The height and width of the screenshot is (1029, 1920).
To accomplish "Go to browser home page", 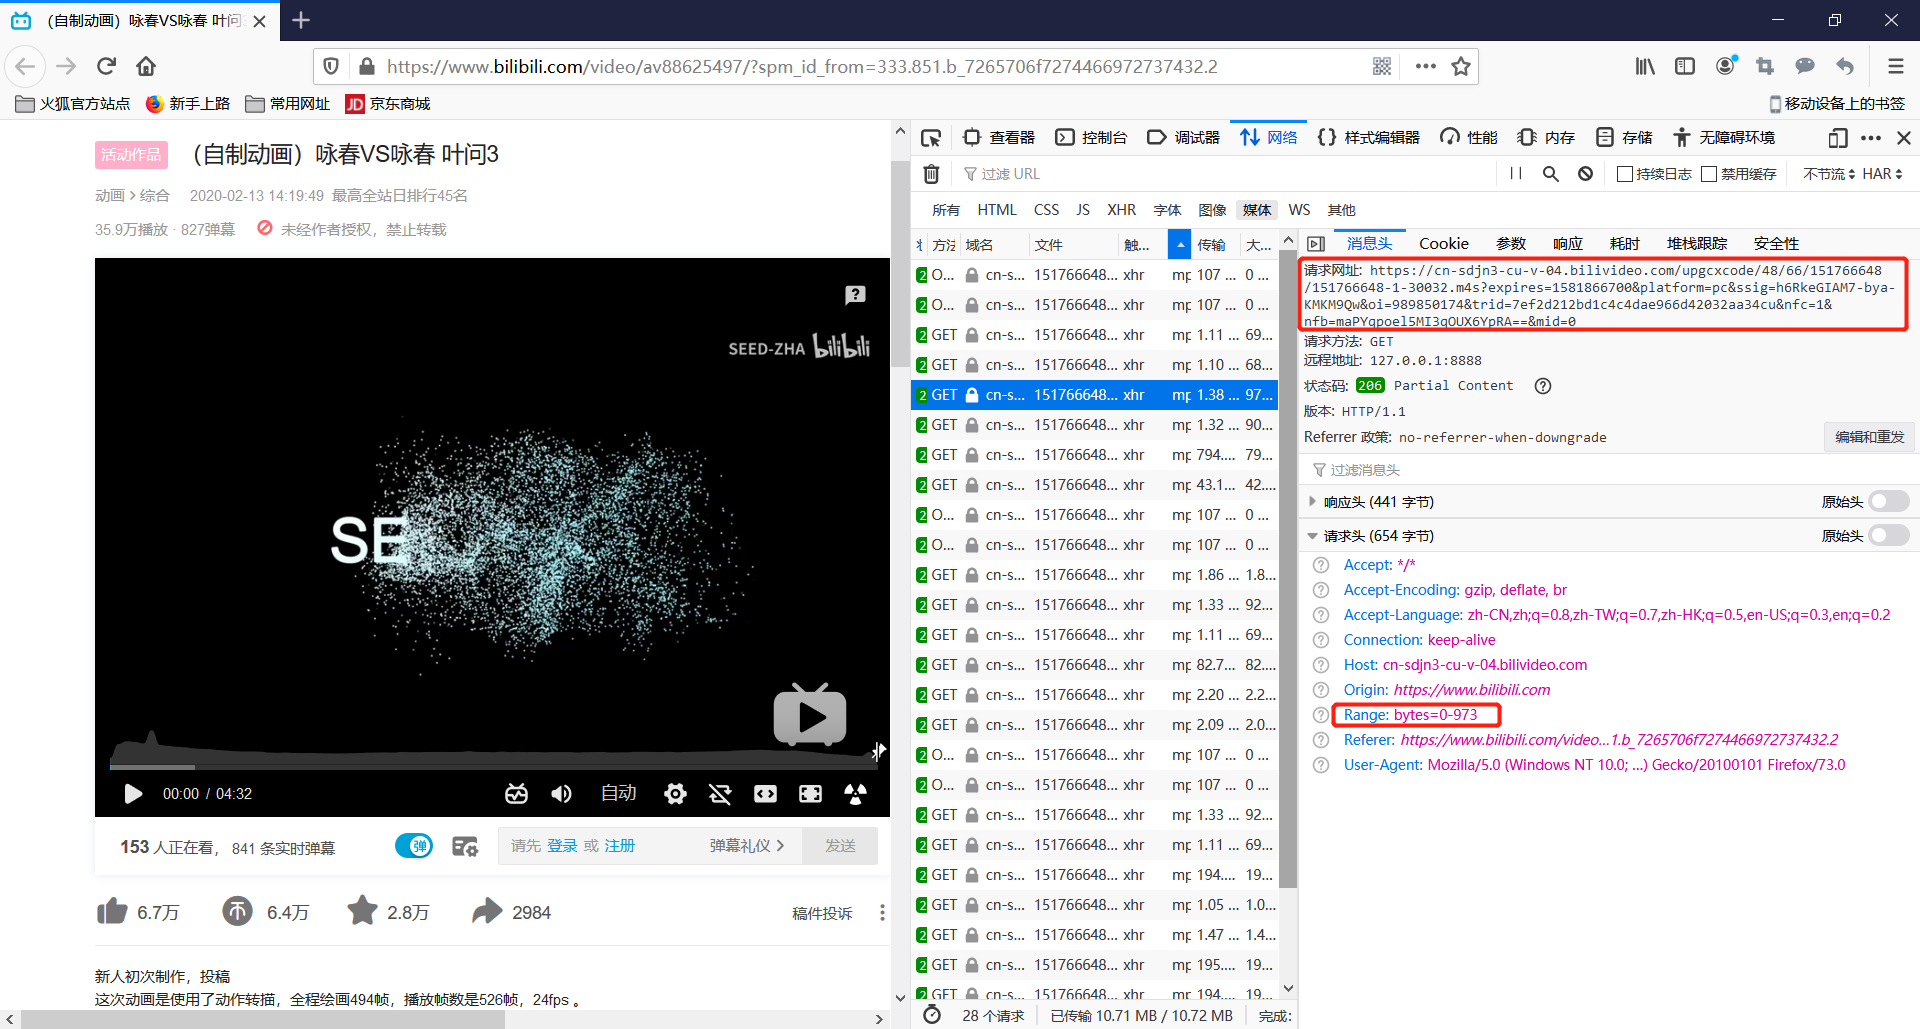I will click(146, 66).
